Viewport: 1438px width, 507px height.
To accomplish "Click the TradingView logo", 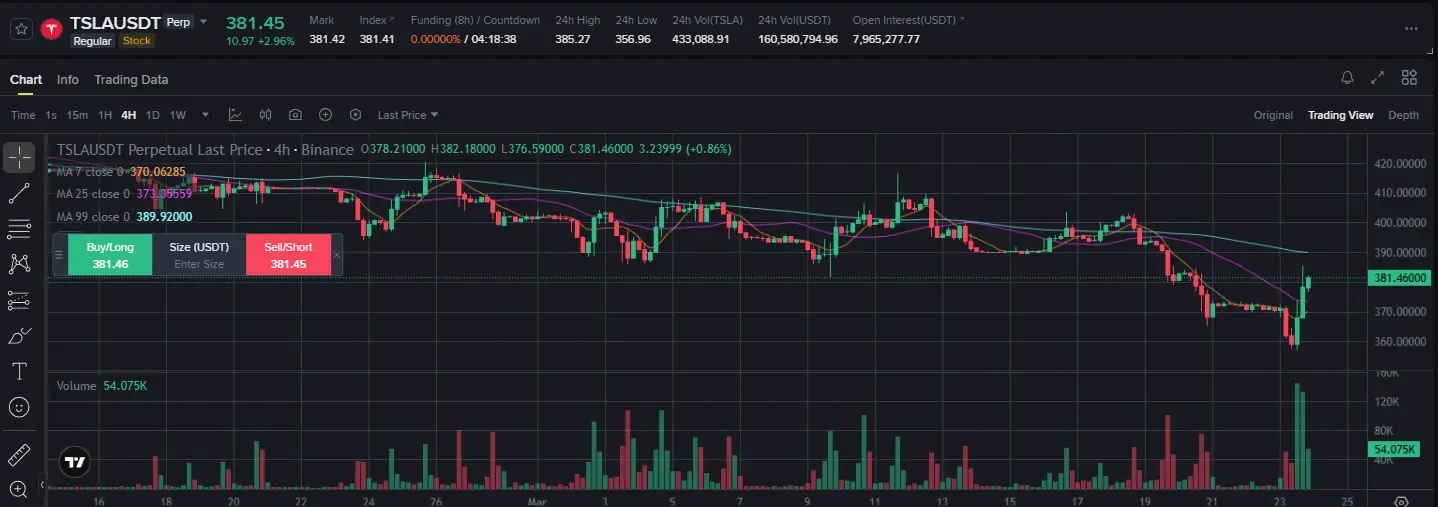I will point(74,462).
